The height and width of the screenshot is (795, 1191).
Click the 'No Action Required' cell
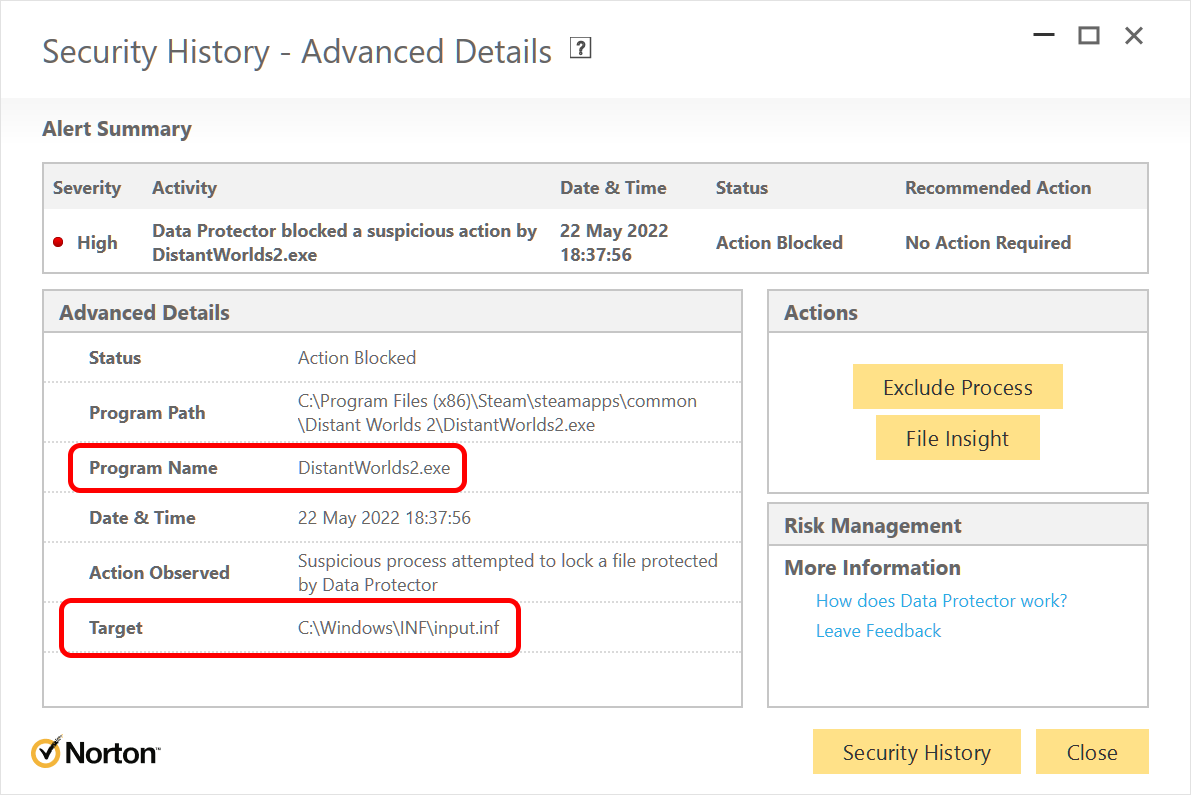(x=987, y=242)
